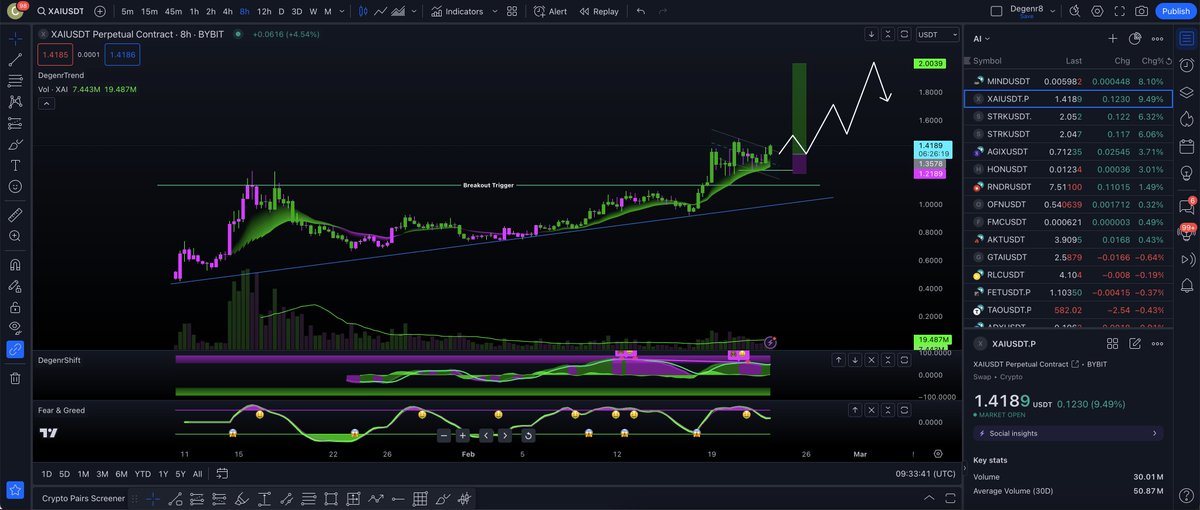This screenshot has width=1200, height=510.
Task: Create an Alert
Action: pos(550,11)
